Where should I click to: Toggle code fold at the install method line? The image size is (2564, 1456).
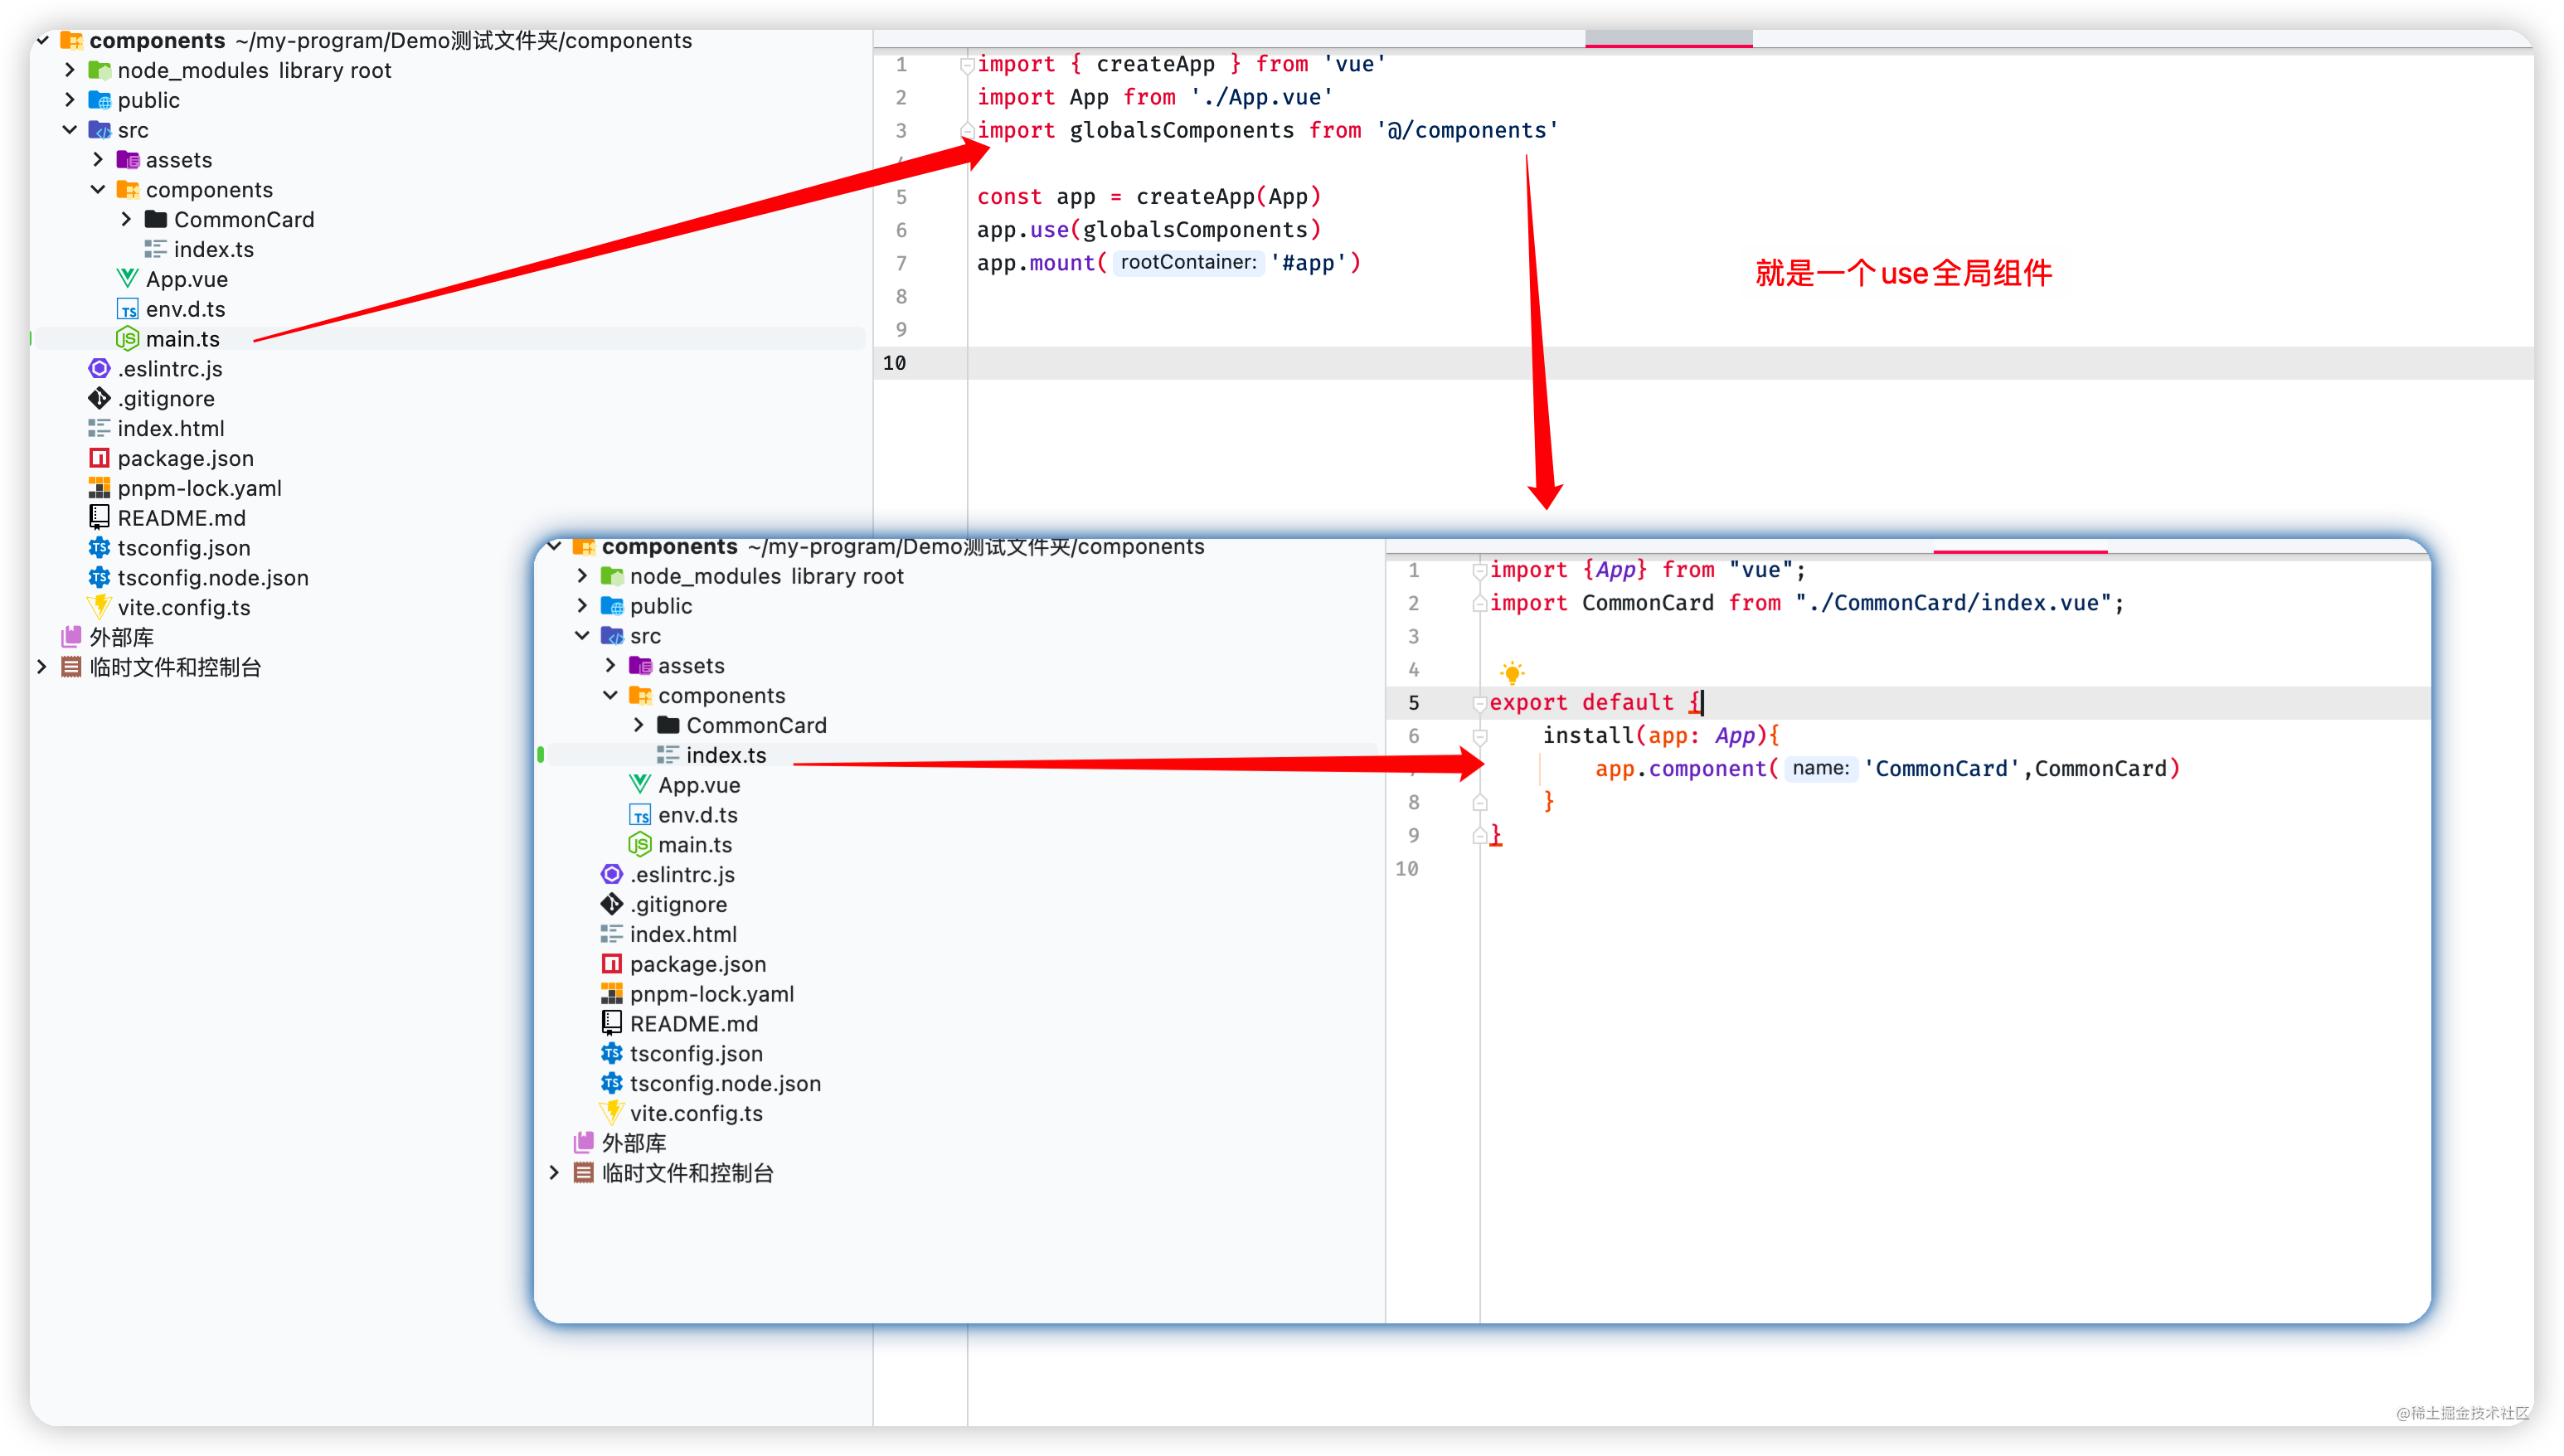(x=1480, y=737)
